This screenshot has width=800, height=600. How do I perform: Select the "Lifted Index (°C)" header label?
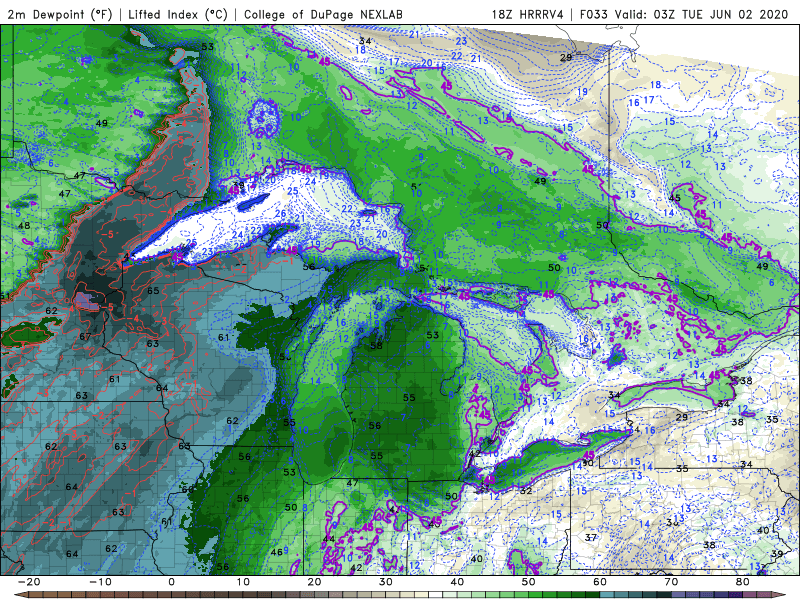click(x=178, y=15)
